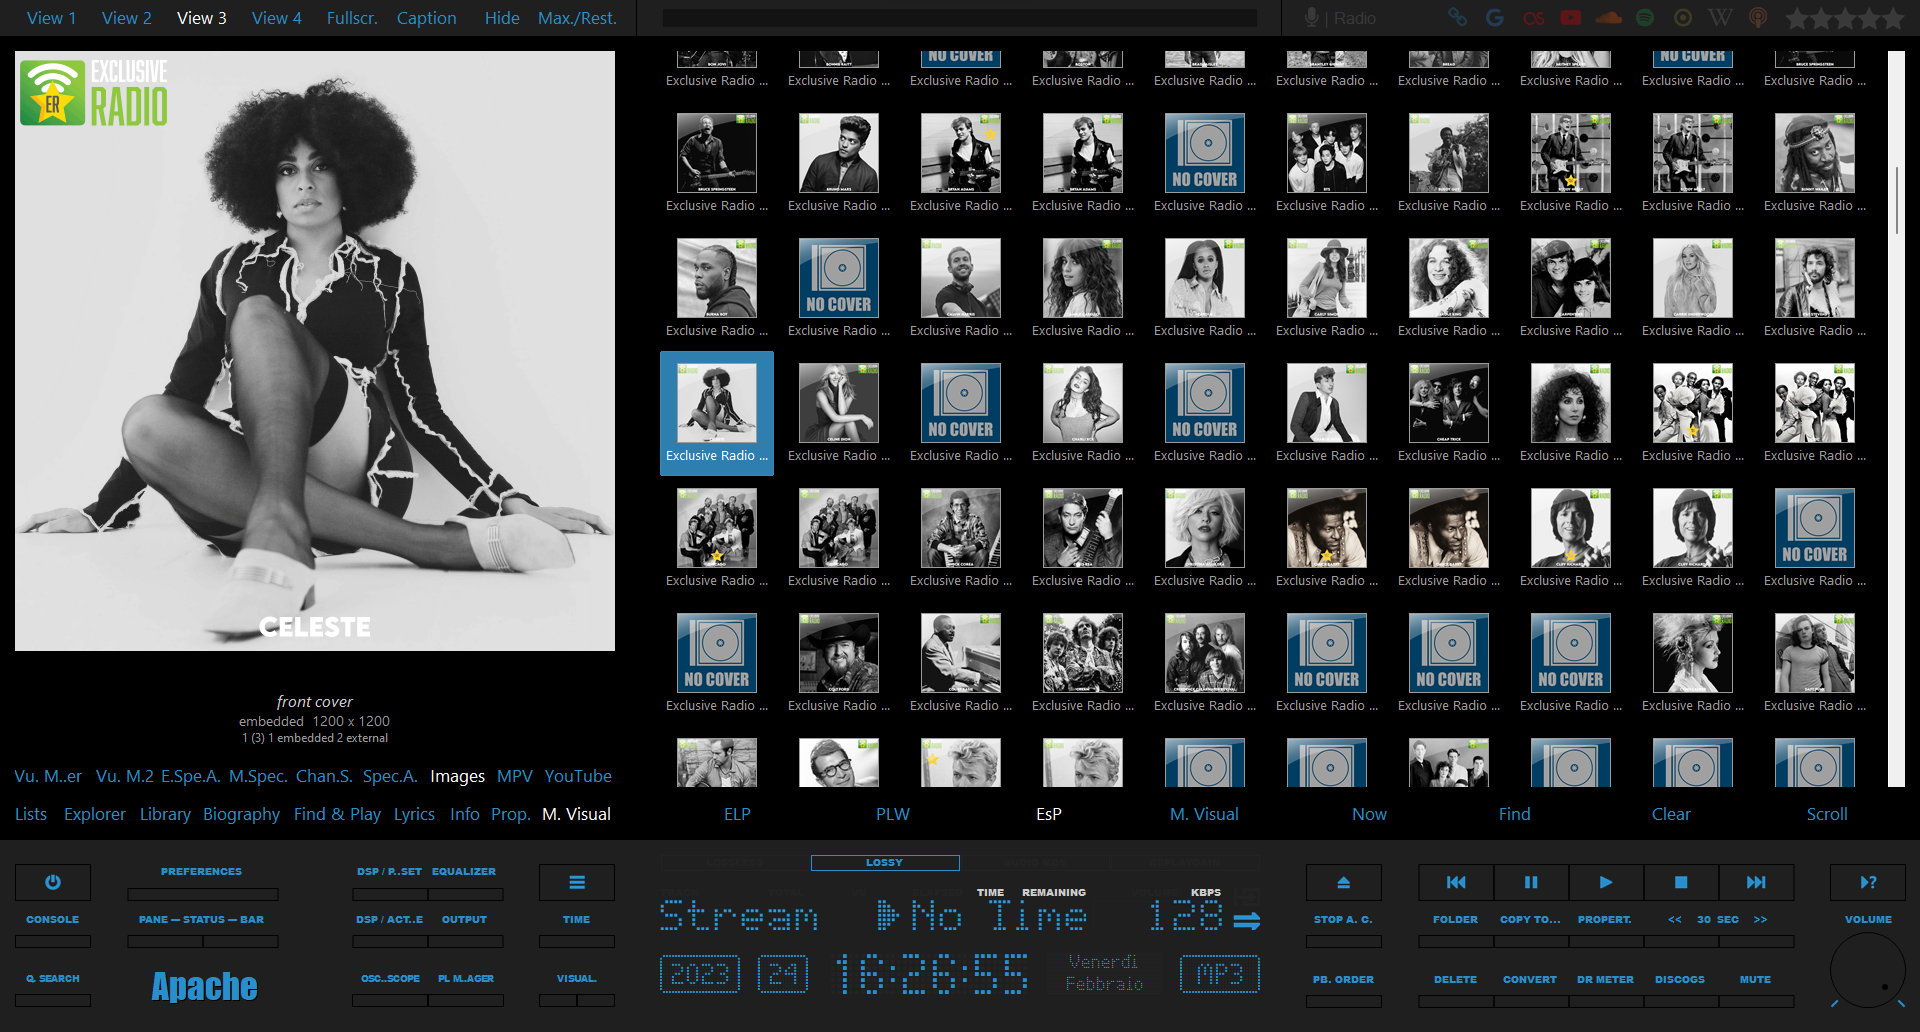The width and height of the screenshot is (1920, 1032).
Task: Open the SoundCloud icon
Action: [1609, 18]
